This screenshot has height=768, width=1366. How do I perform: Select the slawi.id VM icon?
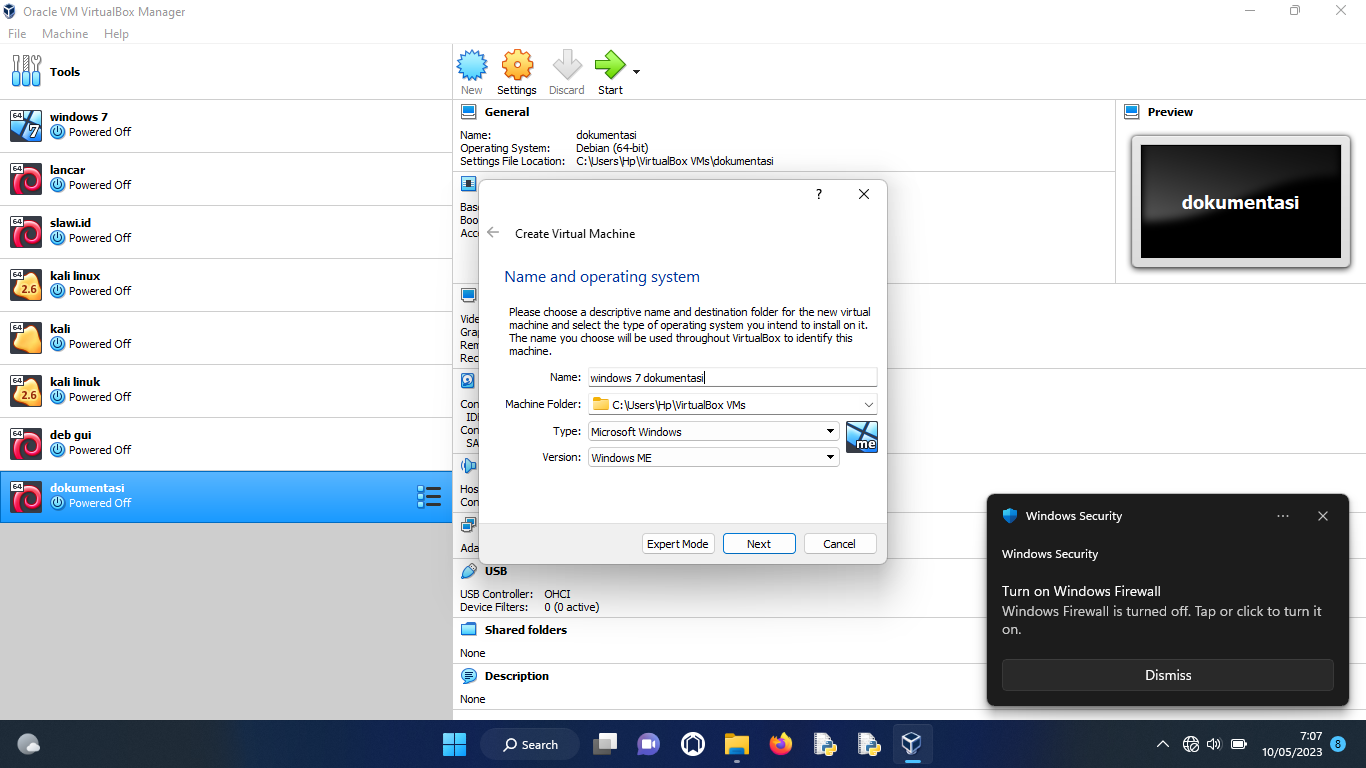pos(26,231)
